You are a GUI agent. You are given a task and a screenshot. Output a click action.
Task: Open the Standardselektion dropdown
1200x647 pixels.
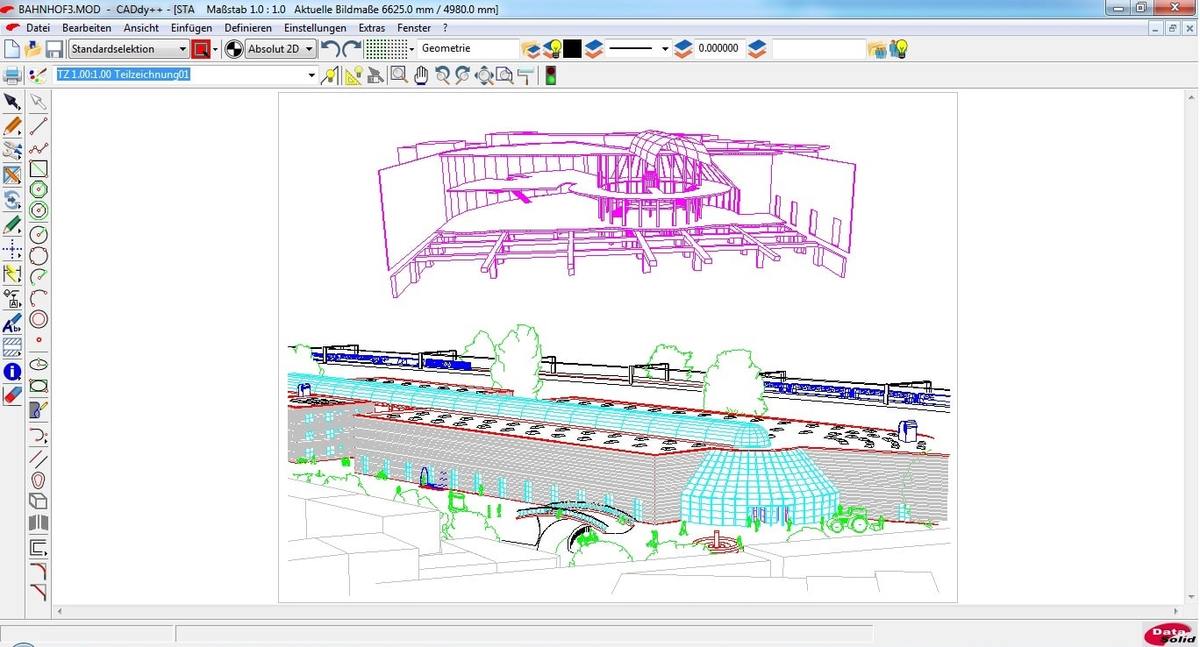click(x=182, y=49)
